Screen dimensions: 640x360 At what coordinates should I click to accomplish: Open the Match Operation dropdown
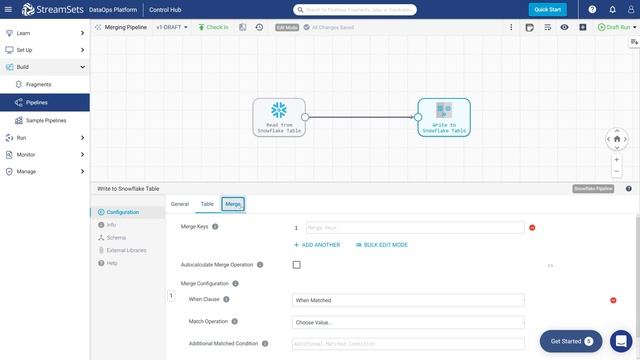tap(408, 322)
